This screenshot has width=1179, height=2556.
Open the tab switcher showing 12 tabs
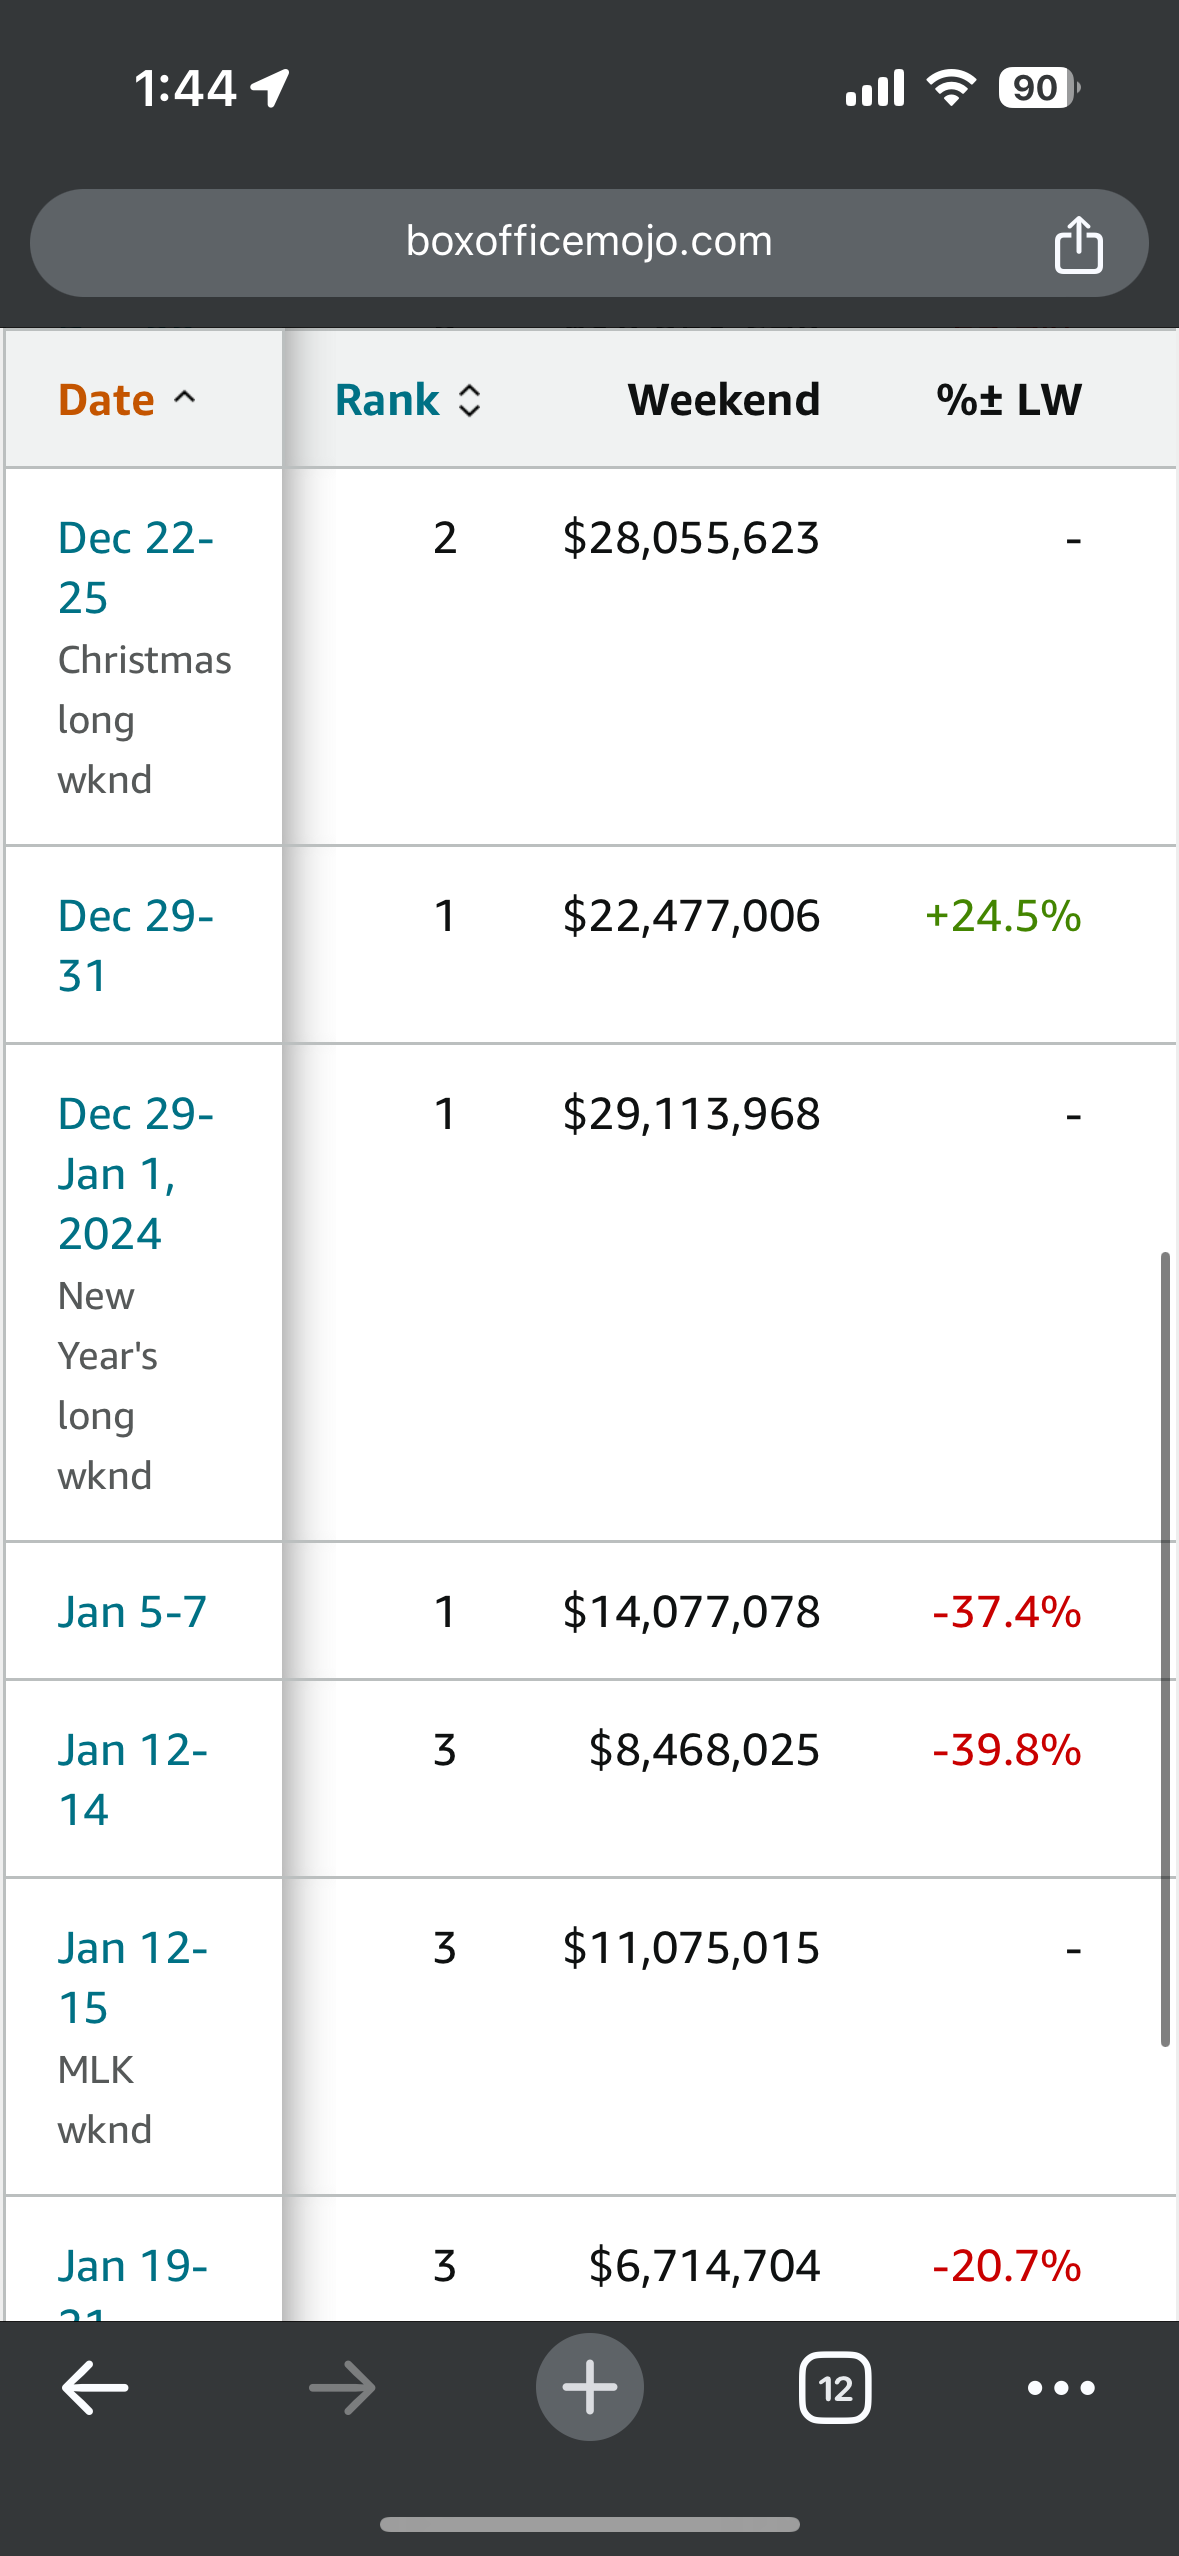click(835, 2388)
